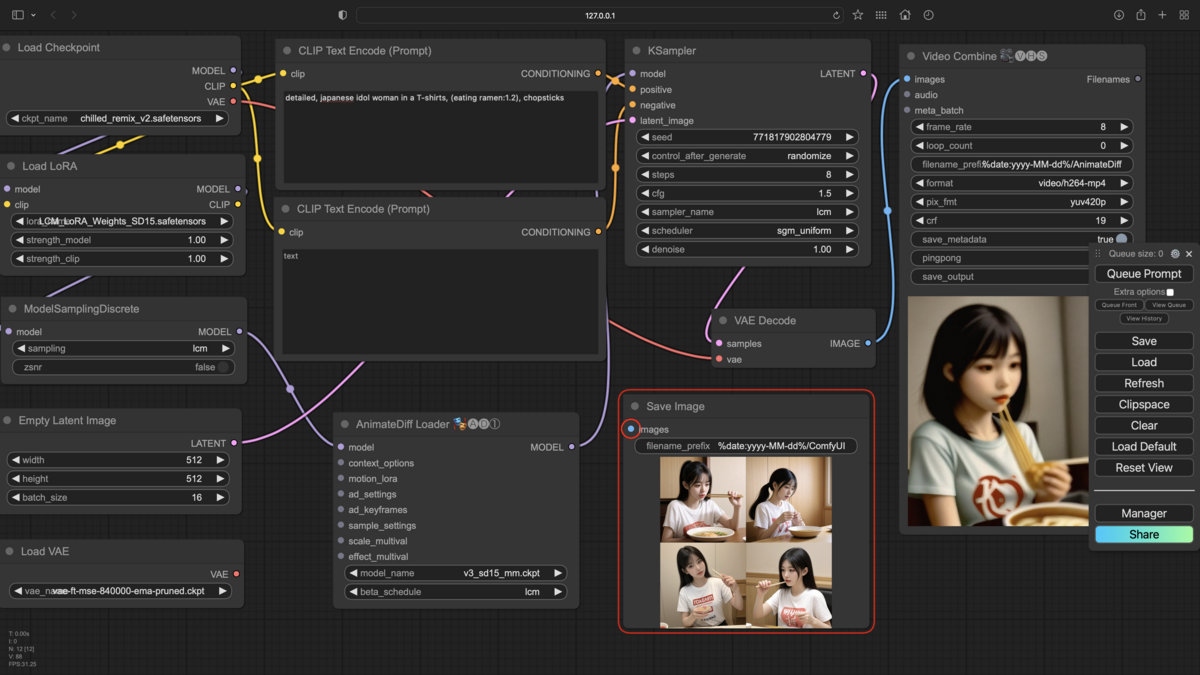Reload the 127.0.0.1 page
1200x675 pixels.
pos(836,15)
